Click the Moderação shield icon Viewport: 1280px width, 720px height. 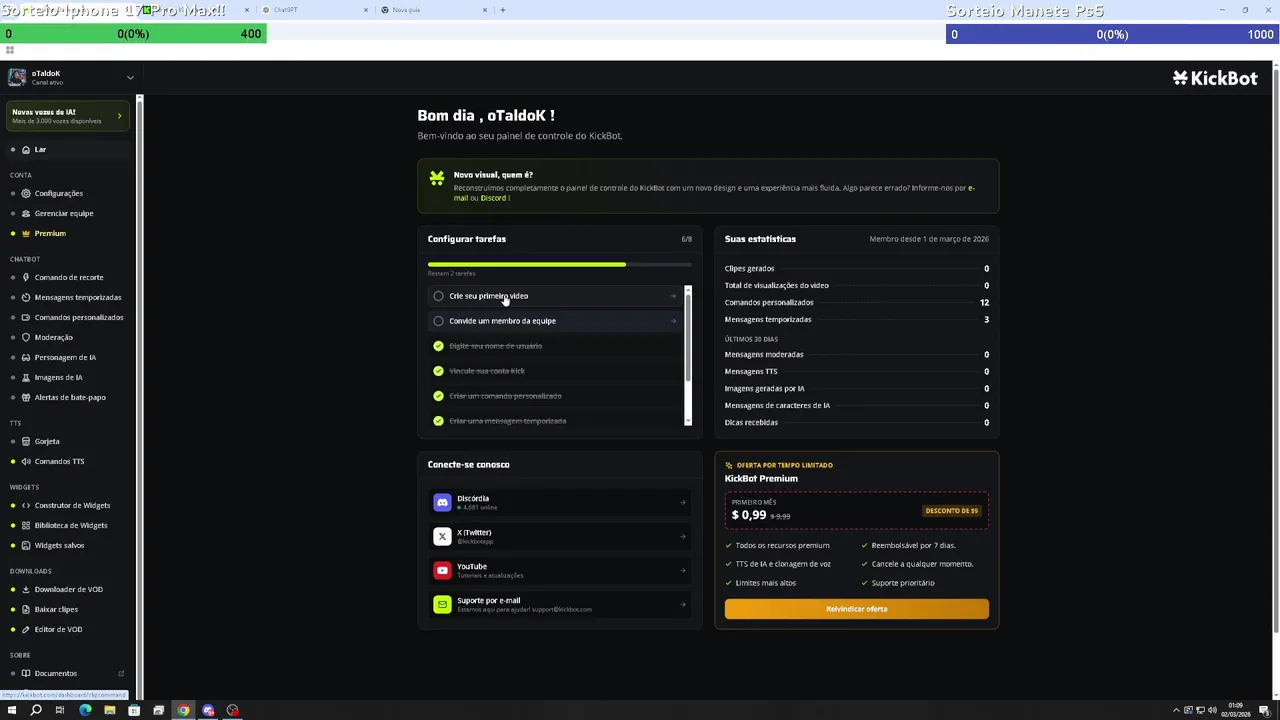tap(26, 337)
